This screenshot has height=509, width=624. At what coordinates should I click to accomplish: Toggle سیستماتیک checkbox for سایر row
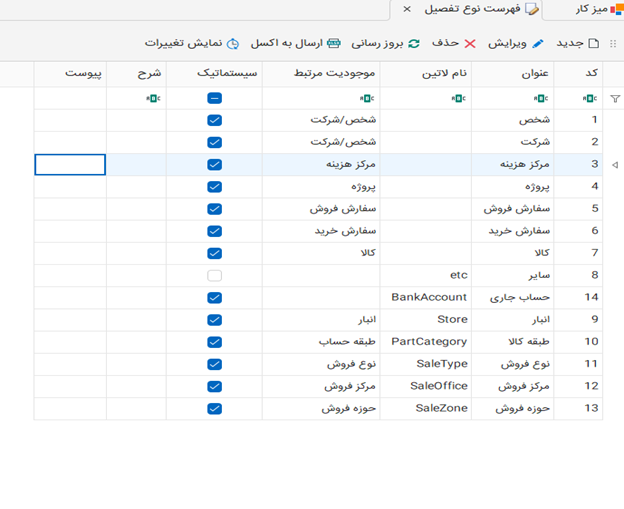click(214, 275)
